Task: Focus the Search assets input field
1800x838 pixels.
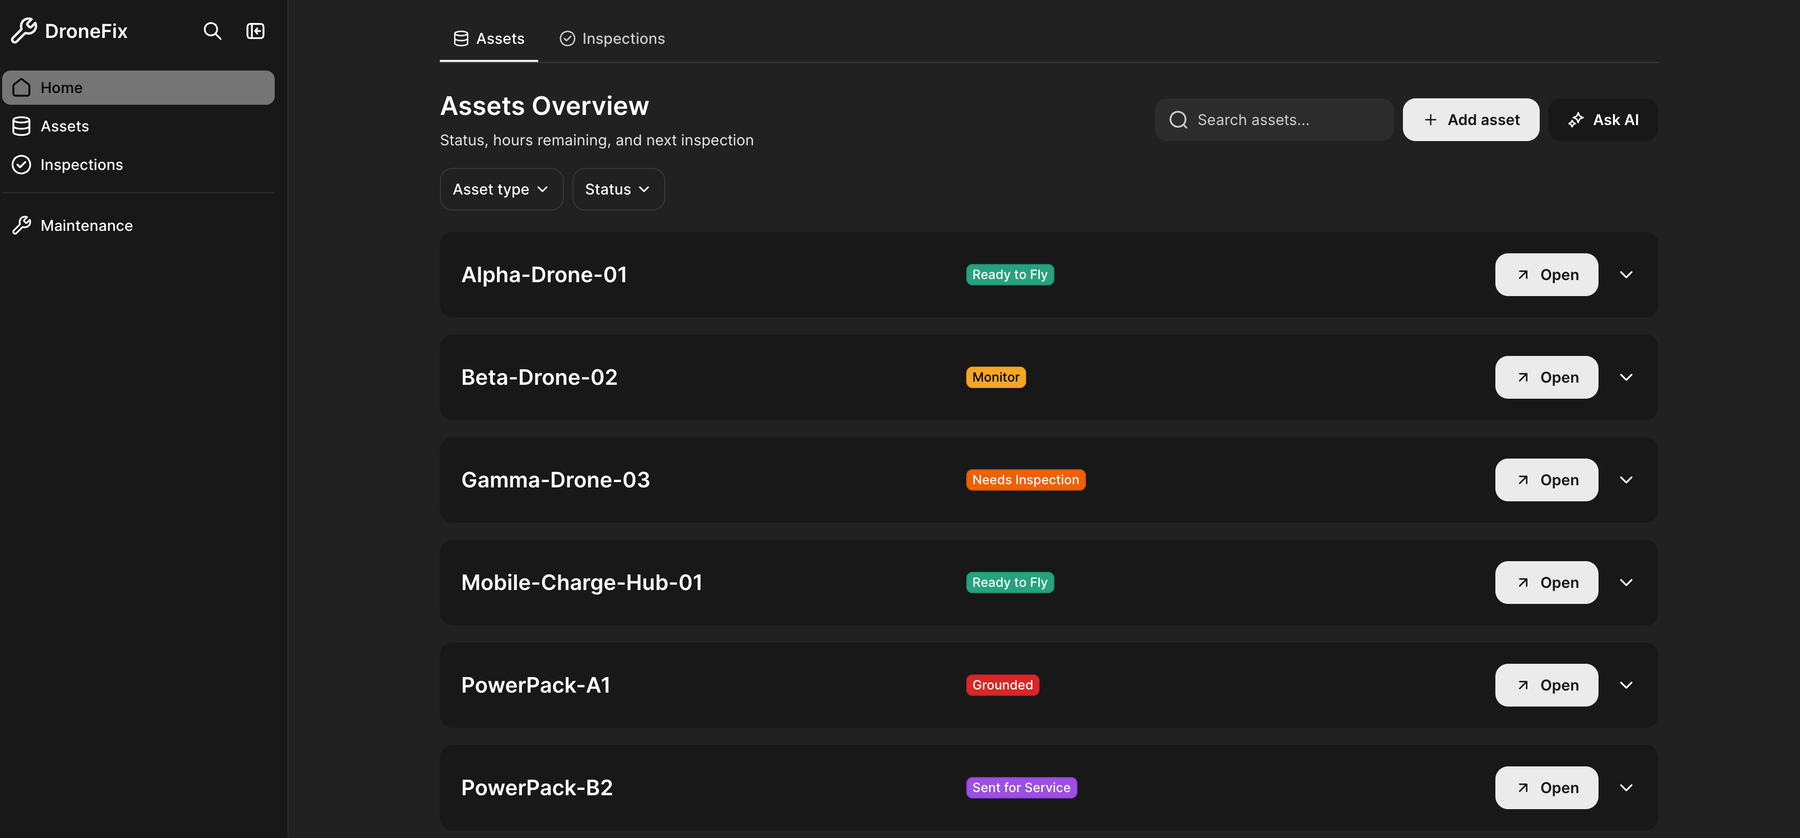Action: tap(1274, 120)
